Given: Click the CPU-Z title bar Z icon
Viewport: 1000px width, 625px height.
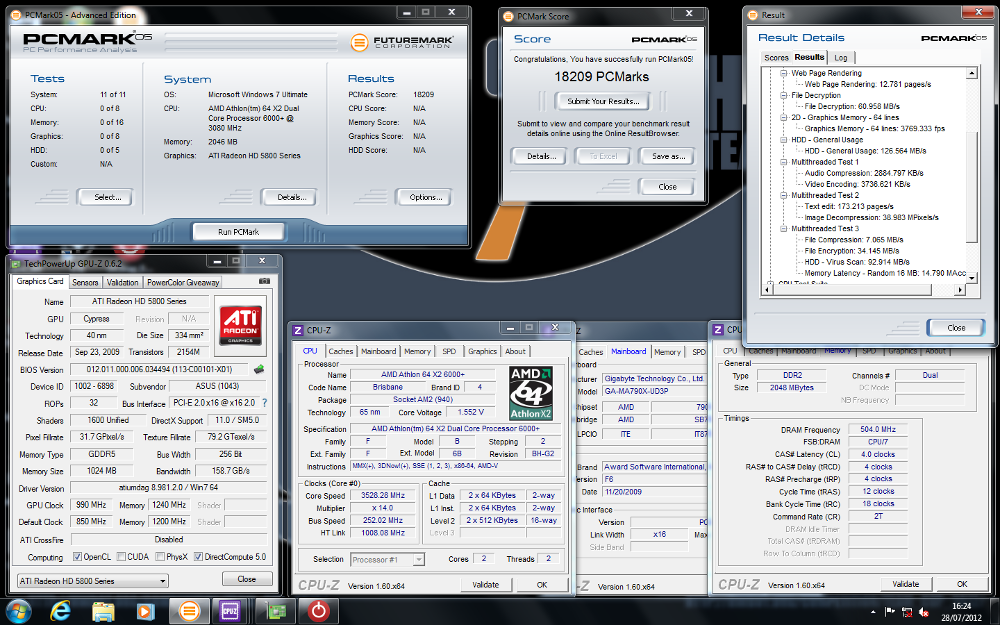Looking at the screenshot, I should [297, 330].
